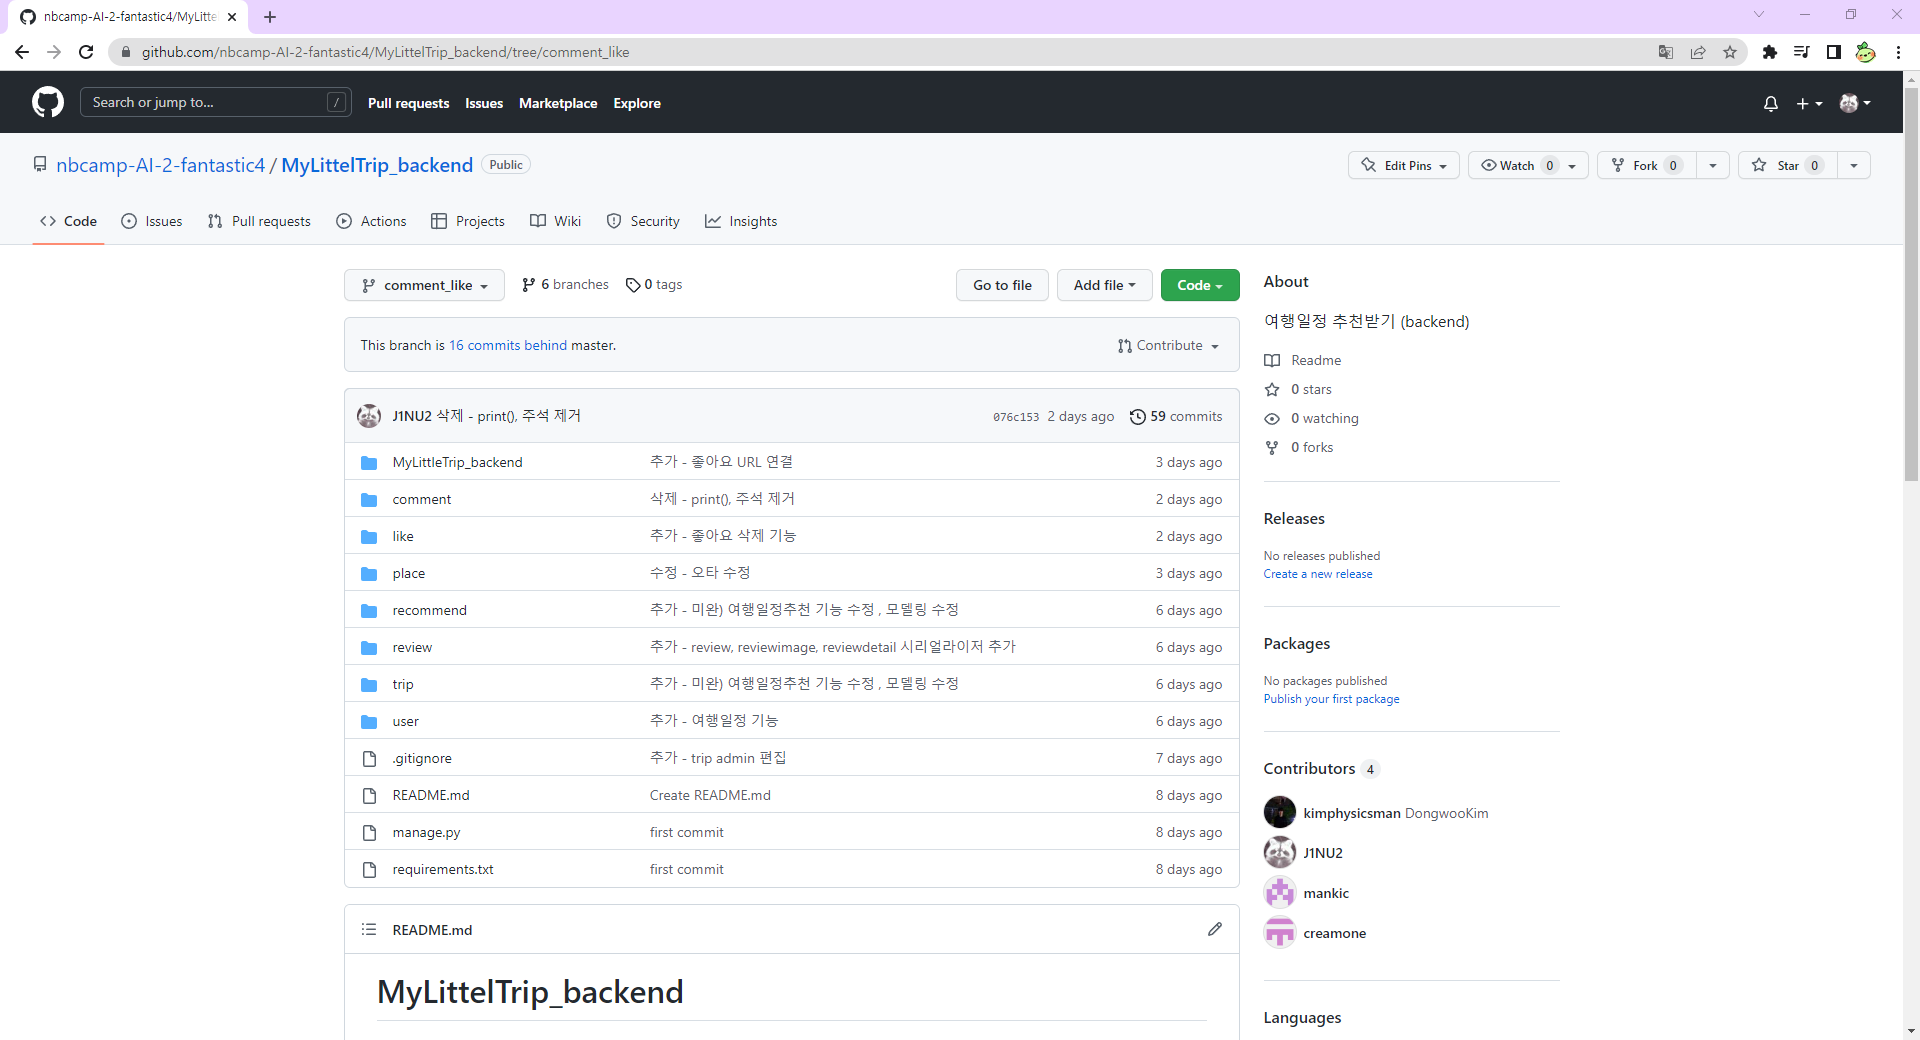The image size is (1920, 1040).
Task: Open the notifications bell
Action: (x=1771, y=103)
